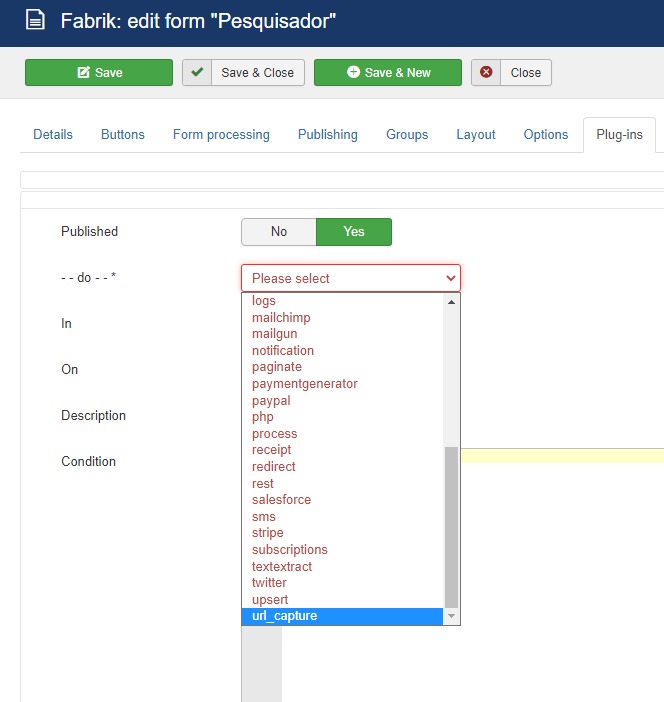664x702 pixels.
Task: Select 'mailgun' option
Action: (343, 334)
